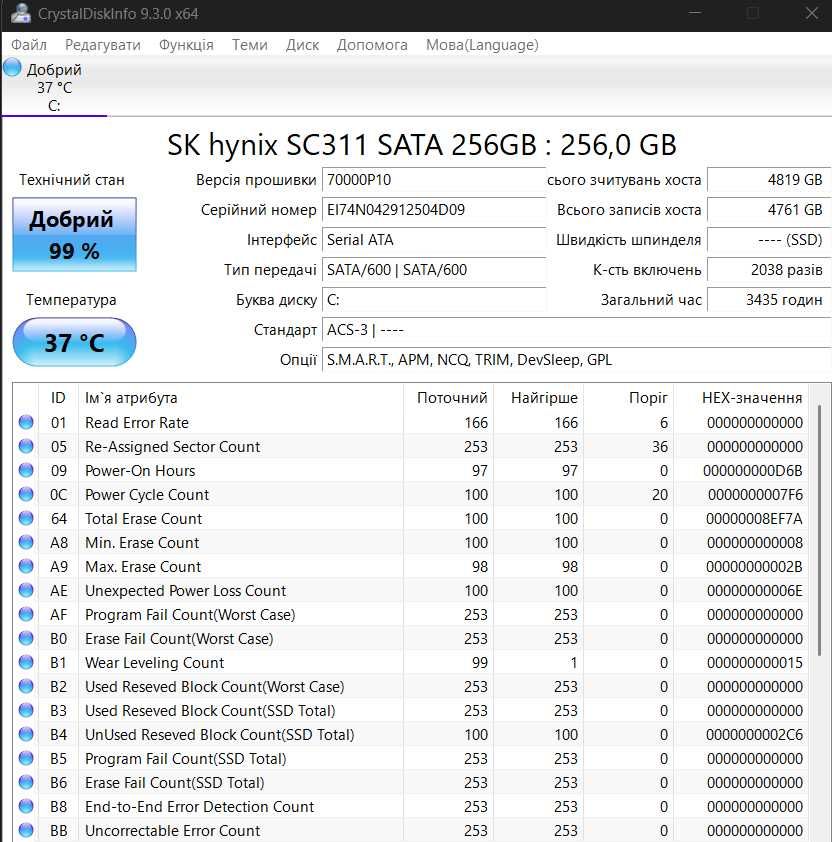The height and width of the screenshot is (842, 832).
Task: Click the 37 °C temperature button
Action: pyautogui.click(x=74, y=342)
